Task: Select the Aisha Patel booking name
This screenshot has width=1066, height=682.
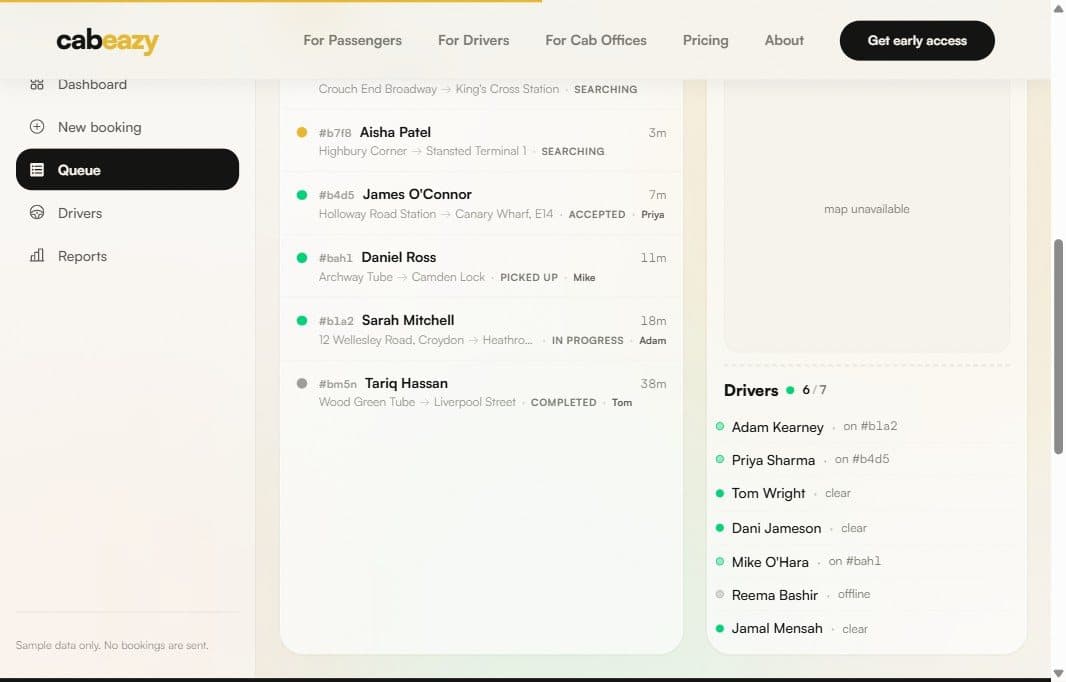Action: pos(395,133)
